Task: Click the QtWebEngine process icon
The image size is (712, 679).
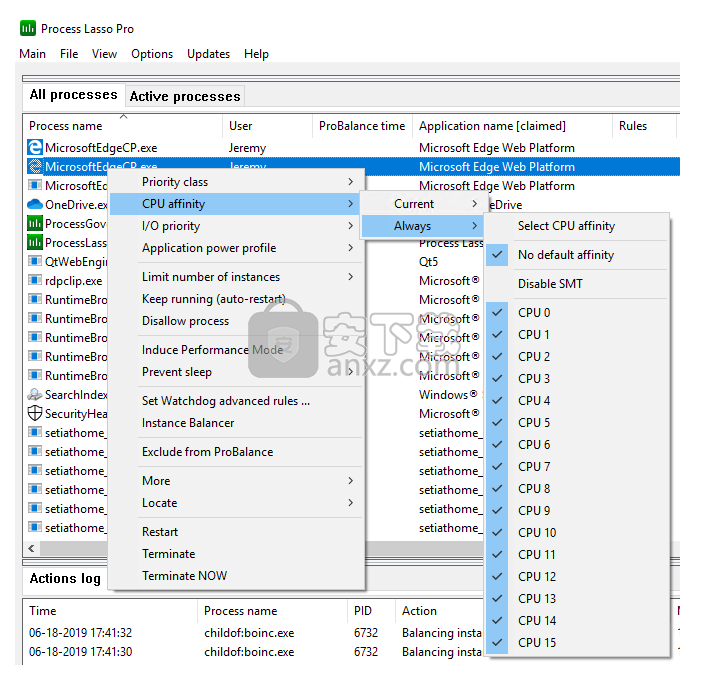Action: [x=35, y=261]
